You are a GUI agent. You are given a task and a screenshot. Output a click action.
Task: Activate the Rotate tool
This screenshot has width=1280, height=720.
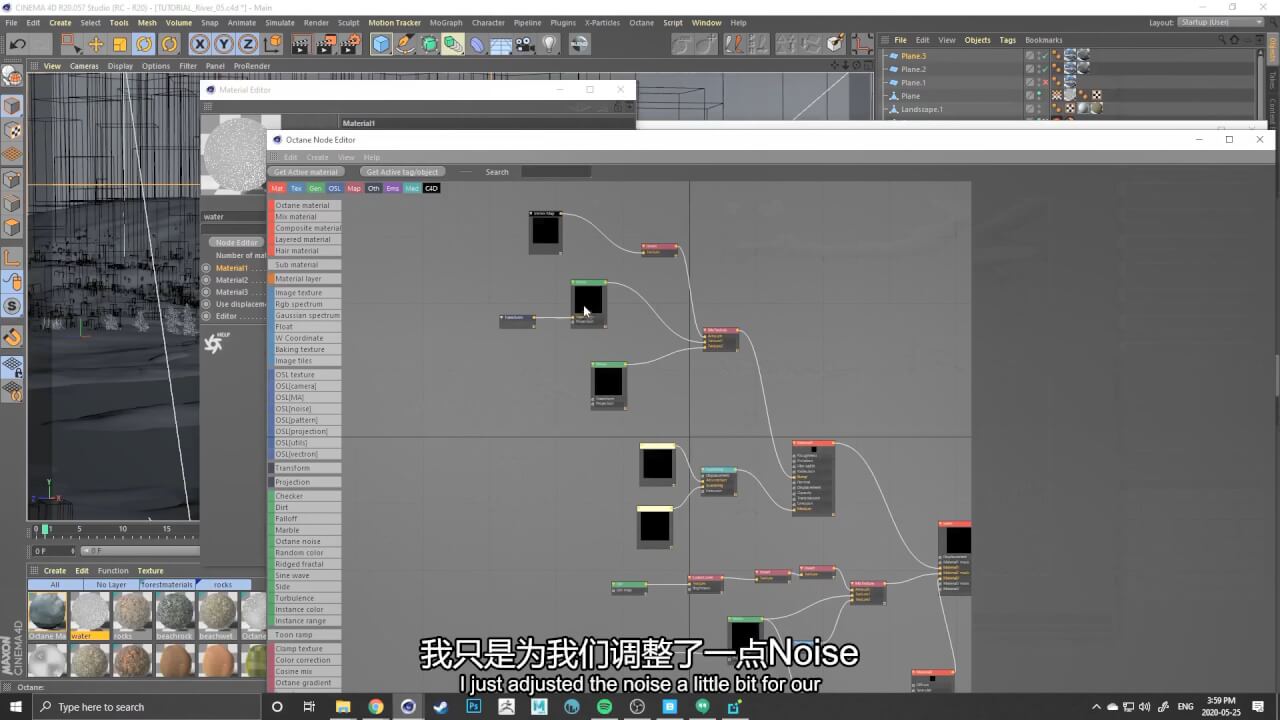pos(144,44)
